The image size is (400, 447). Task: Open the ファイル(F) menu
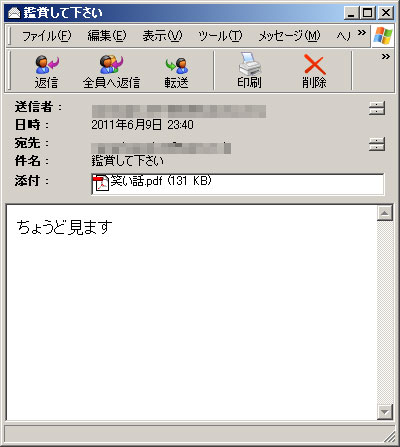click(x=47, y=36)
